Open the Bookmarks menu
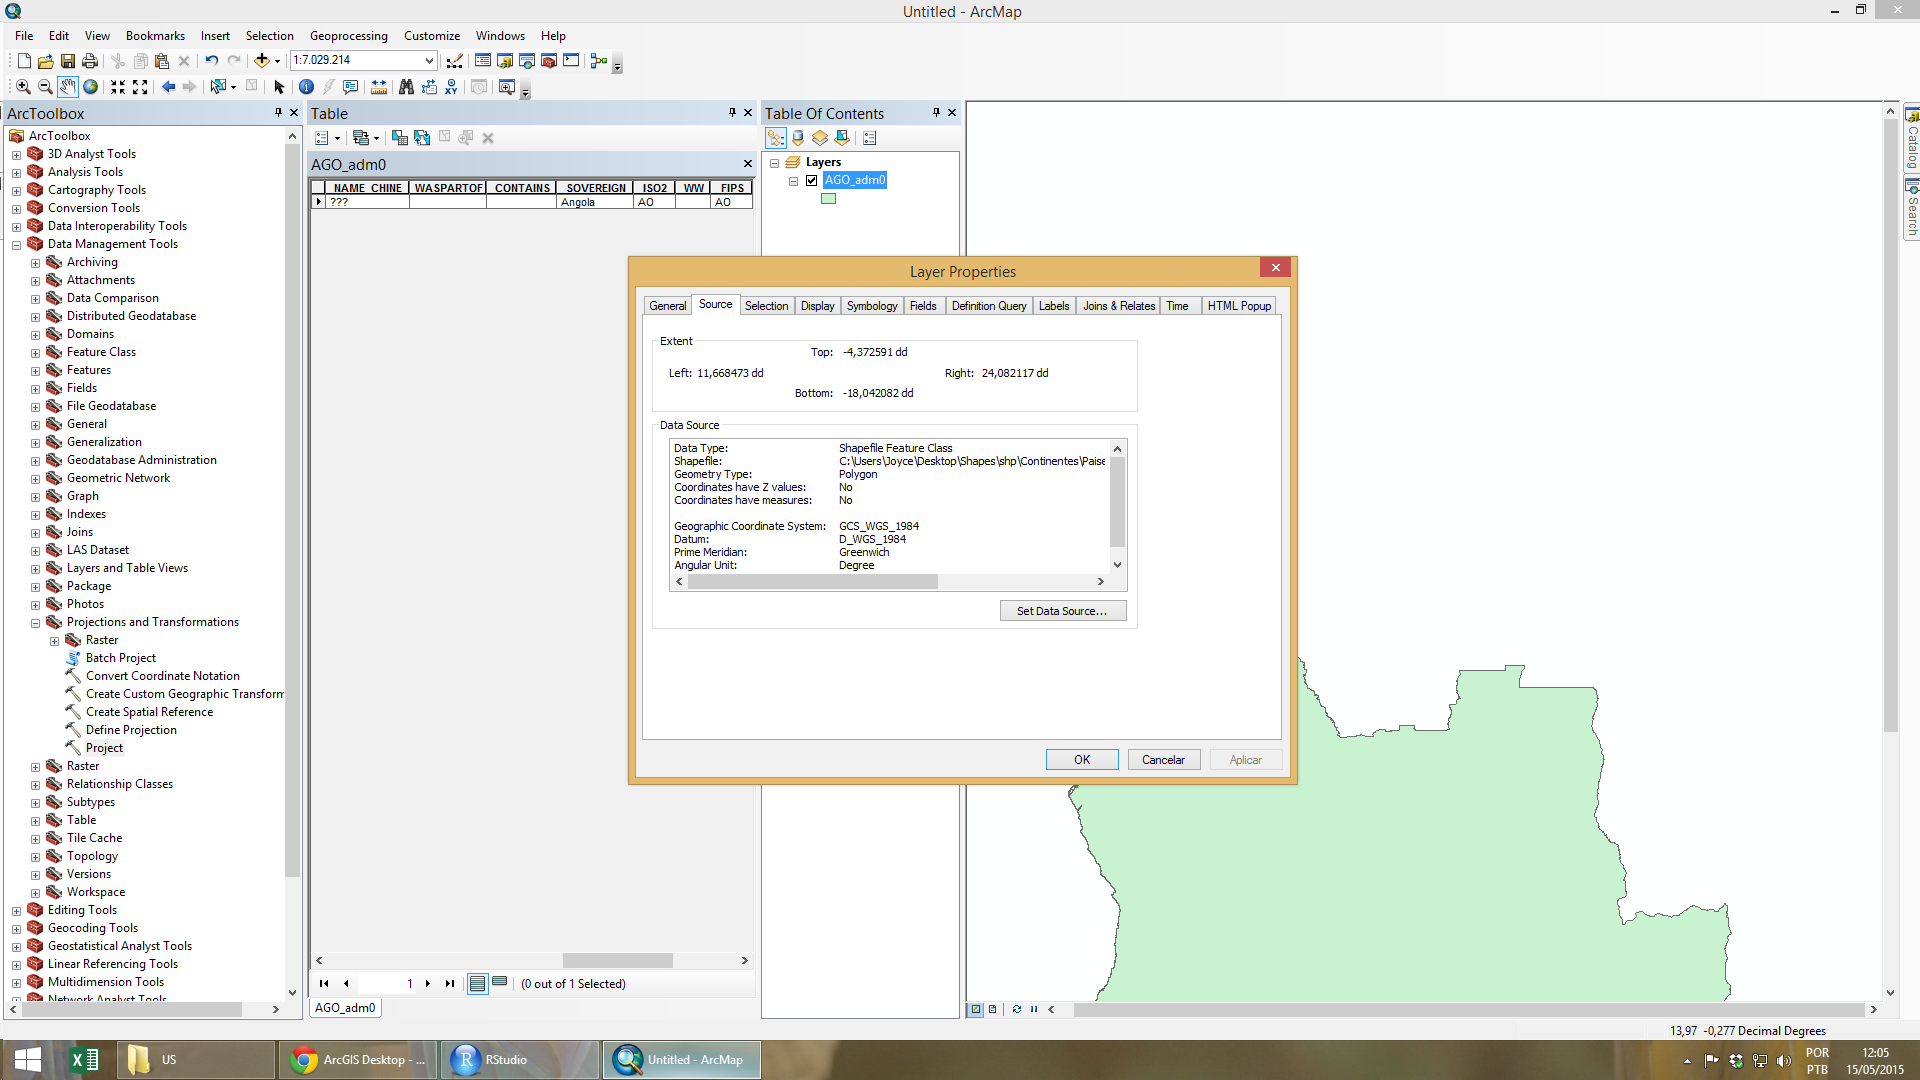The image size is (1920, 1080). (155, 36)
